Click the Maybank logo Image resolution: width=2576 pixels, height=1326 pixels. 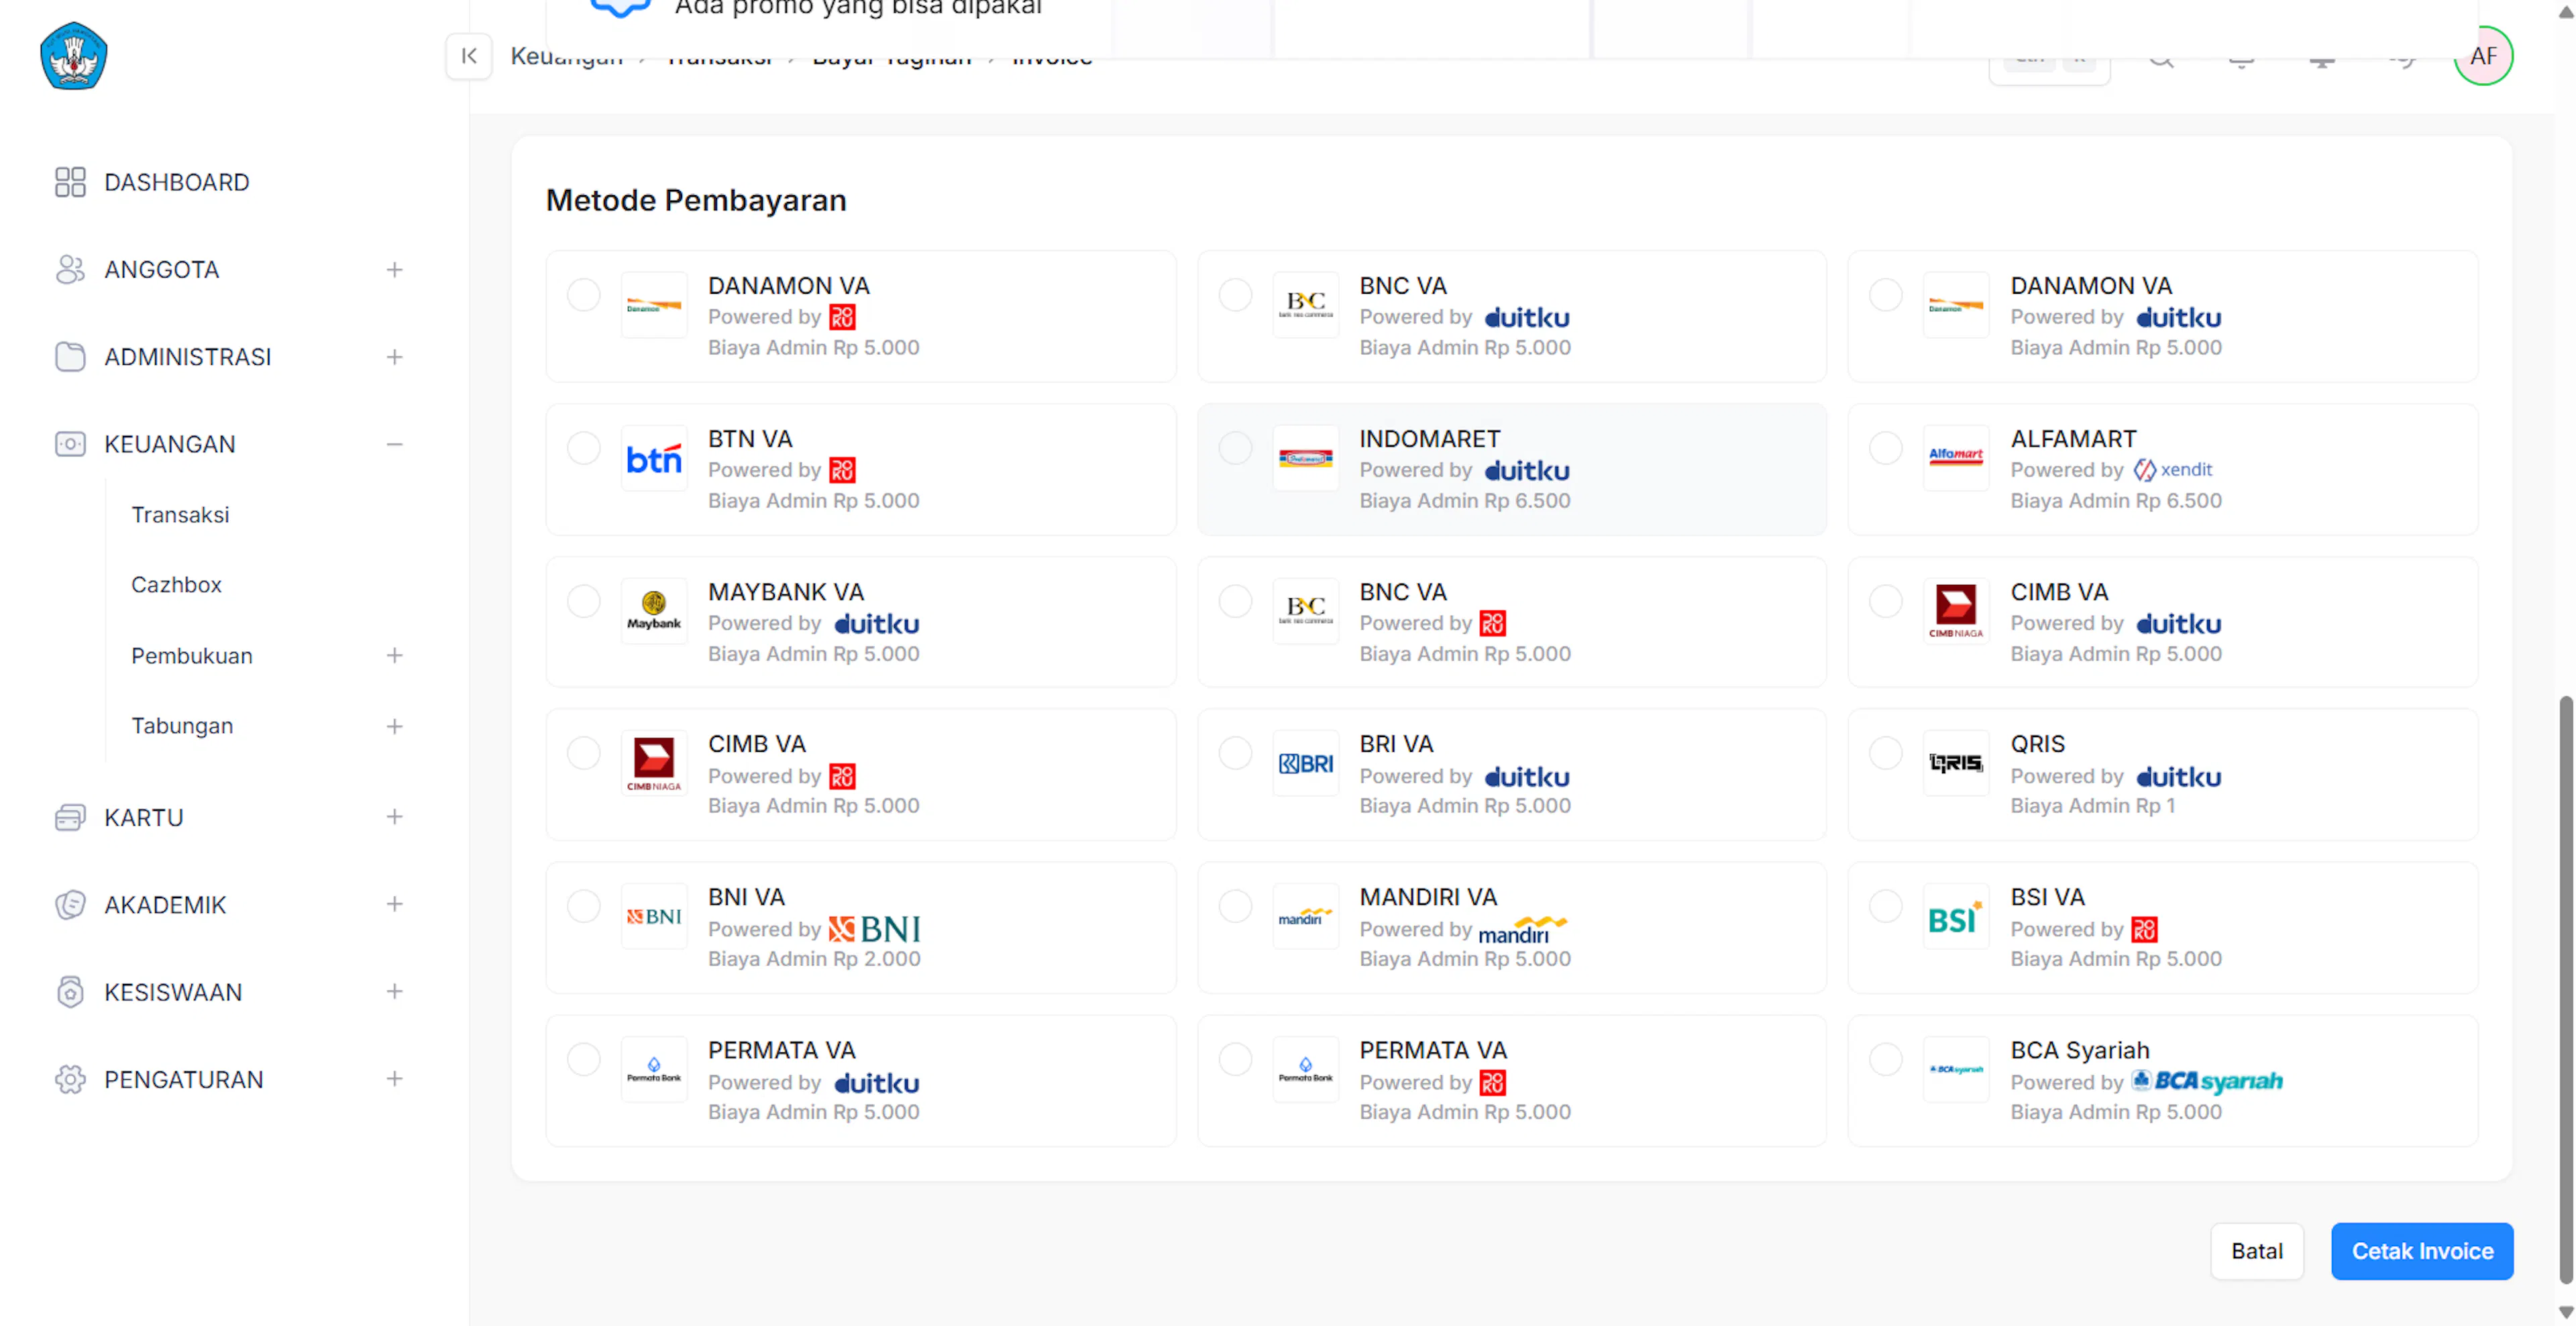(654, 611)
